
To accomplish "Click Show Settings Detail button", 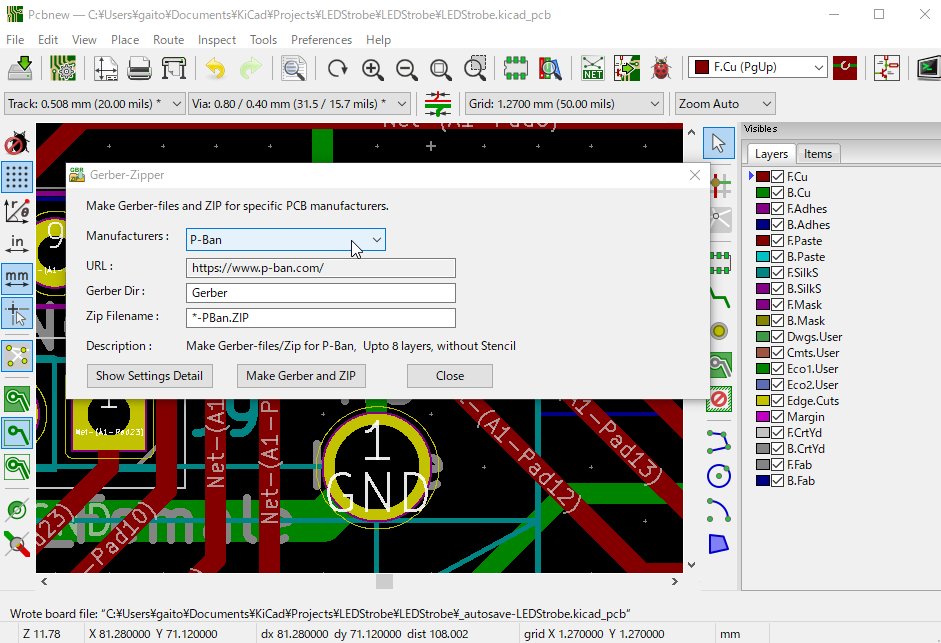I will 149,376.
